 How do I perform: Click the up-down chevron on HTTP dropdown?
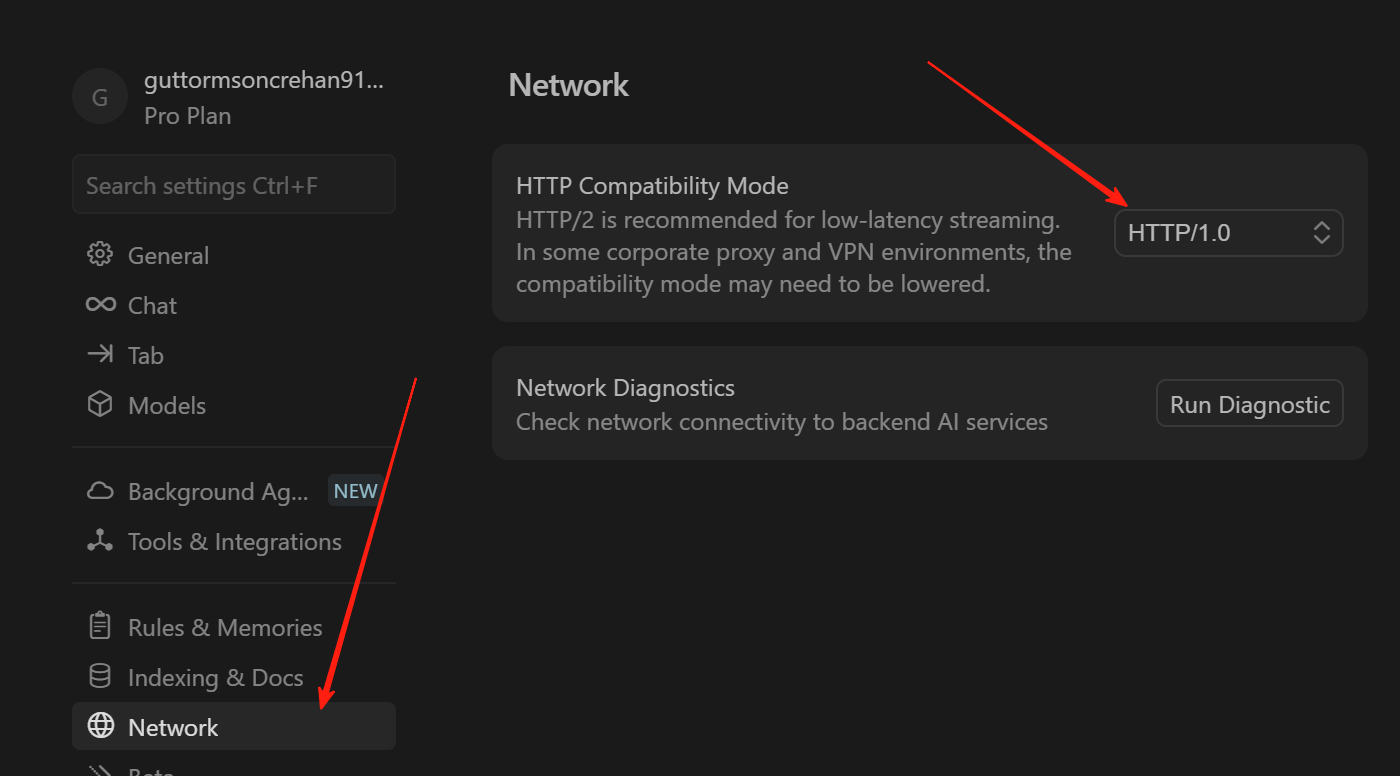coord(1321,233)
